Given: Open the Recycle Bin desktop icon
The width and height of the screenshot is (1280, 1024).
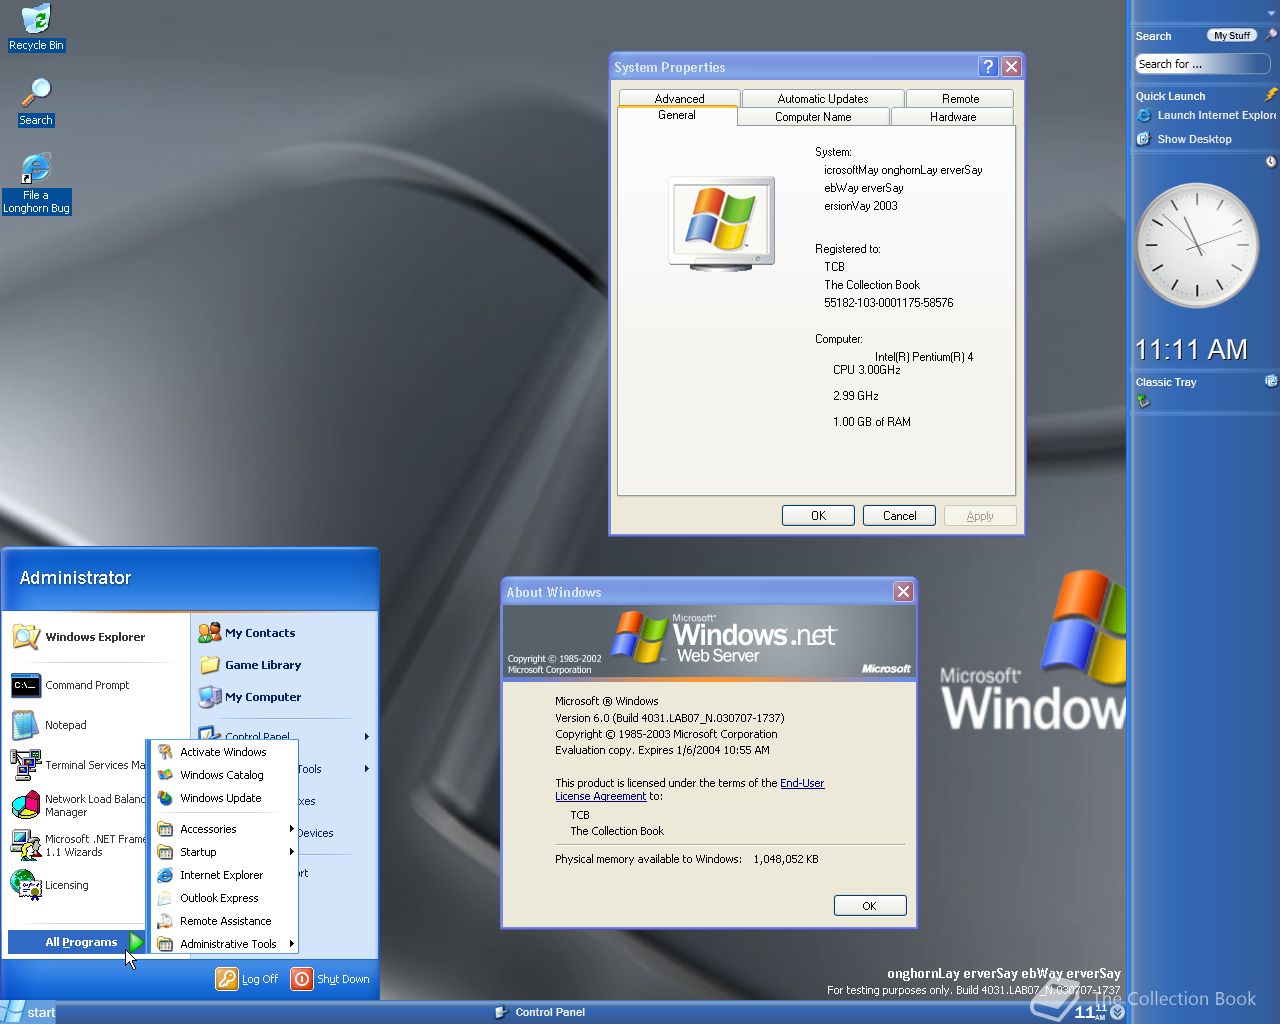Looking at the screenshot, I should click(36, 27).
